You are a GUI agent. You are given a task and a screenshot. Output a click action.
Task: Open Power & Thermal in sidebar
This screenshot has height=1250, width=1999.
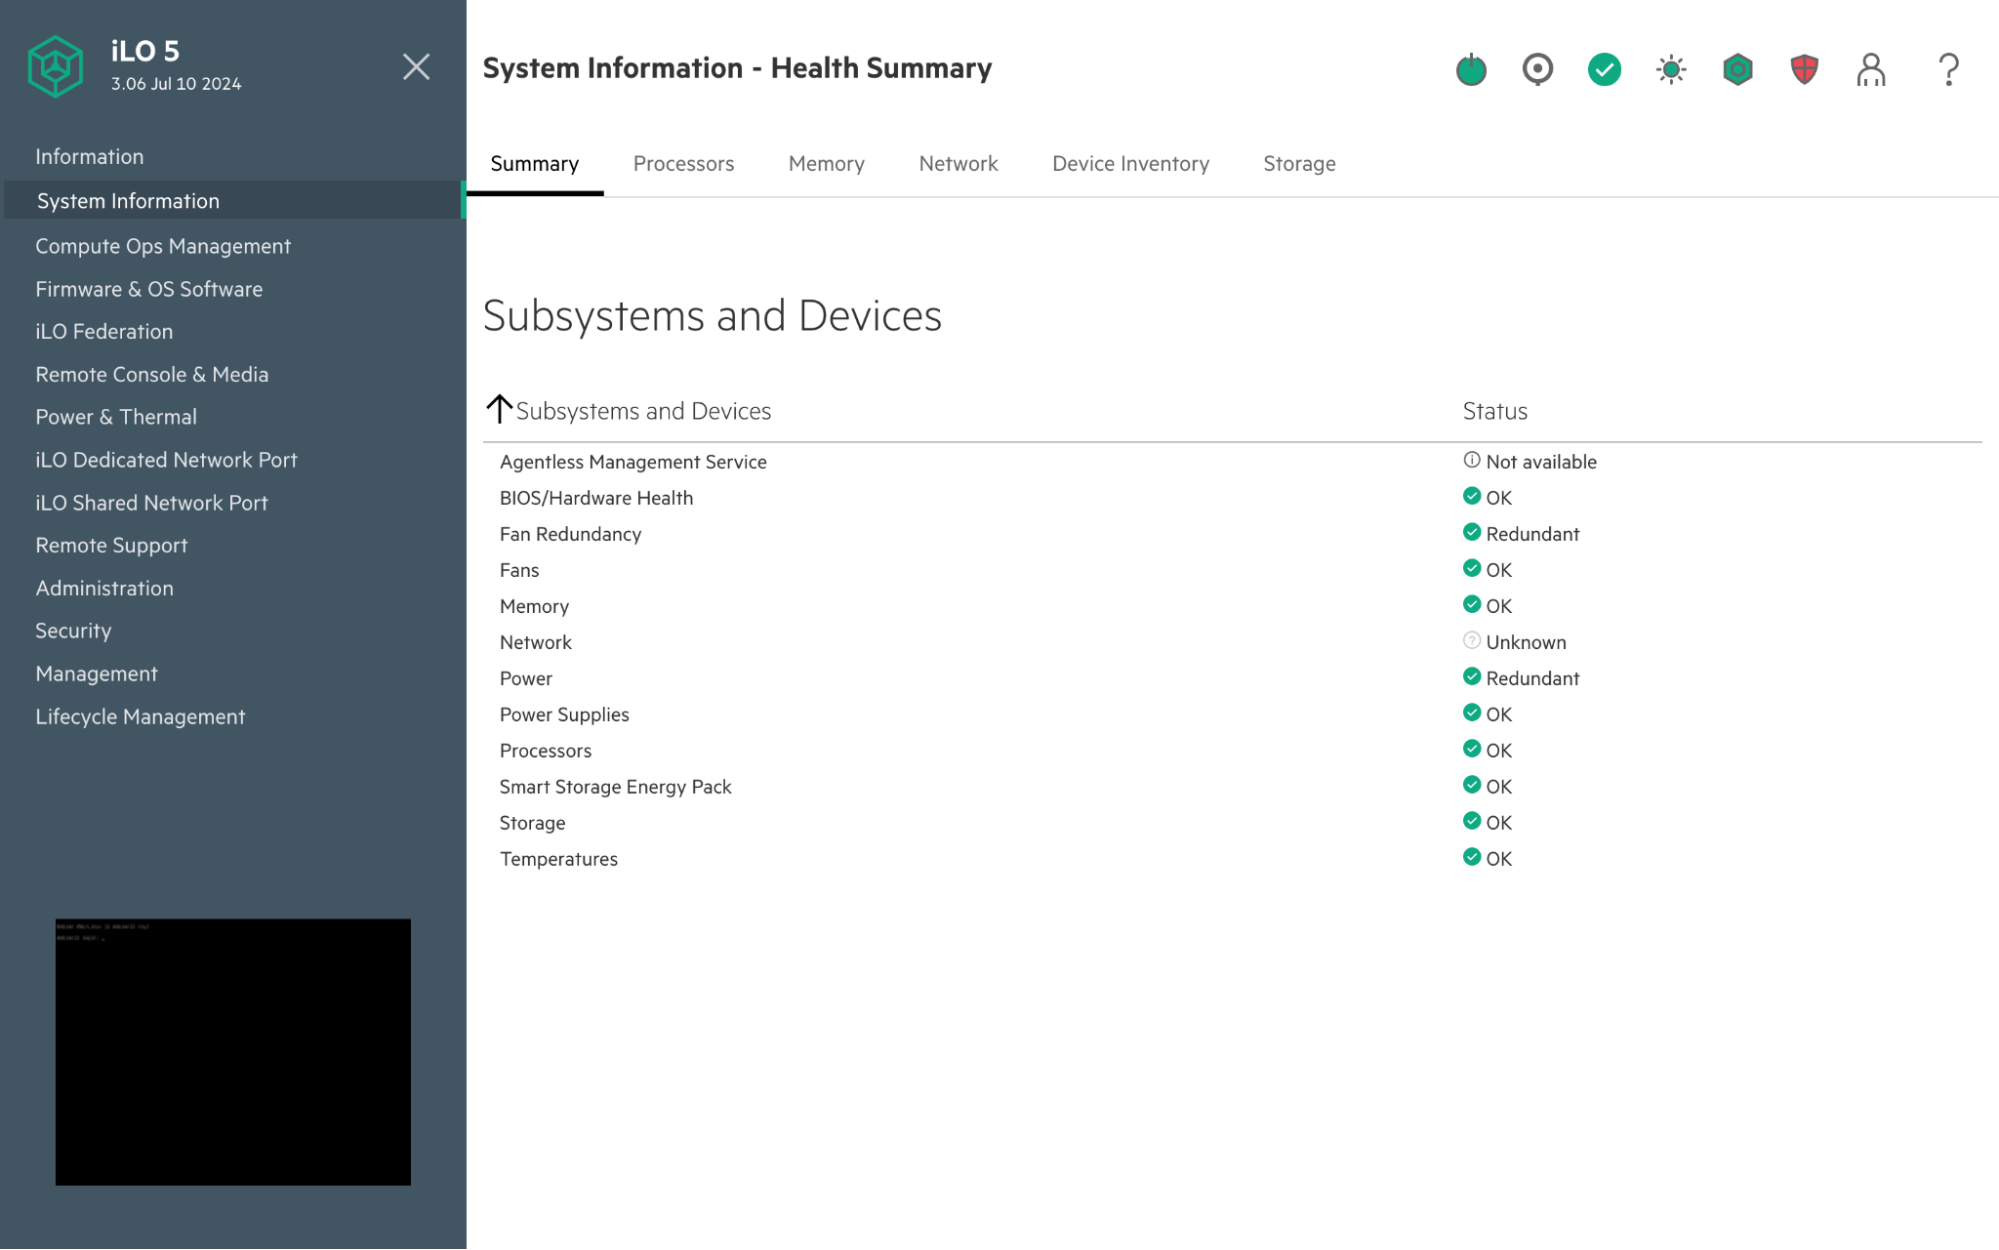coord(116,417)
